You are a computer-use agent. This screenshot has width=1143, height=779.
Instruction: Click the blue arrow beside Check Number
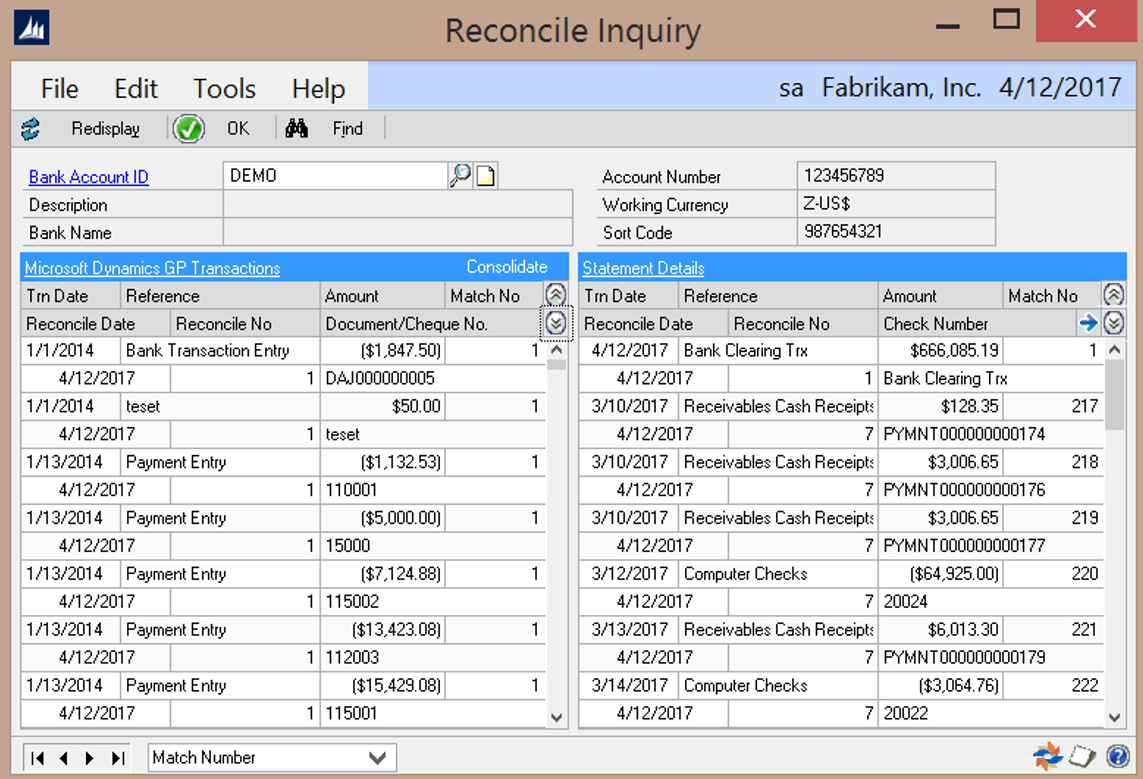click(1089, 323)
